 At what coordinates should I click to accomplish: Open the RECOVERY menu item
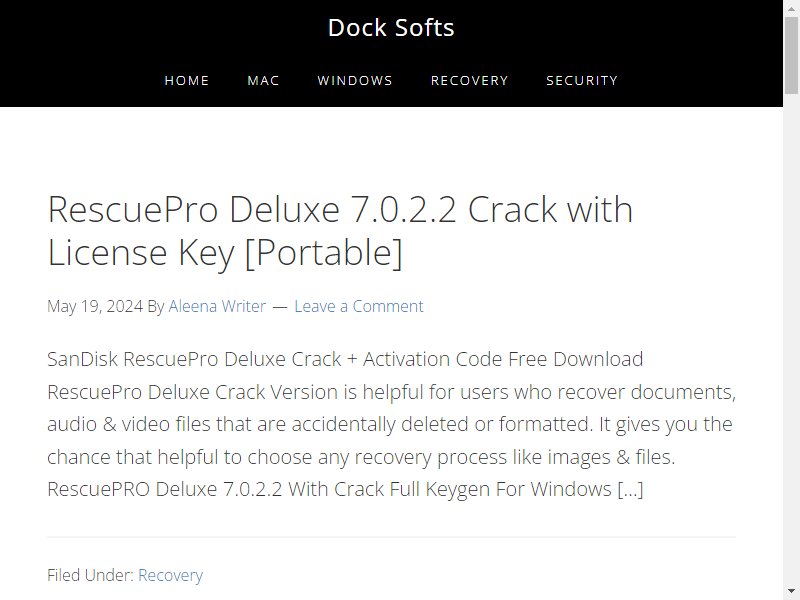(x=469, y=81)
